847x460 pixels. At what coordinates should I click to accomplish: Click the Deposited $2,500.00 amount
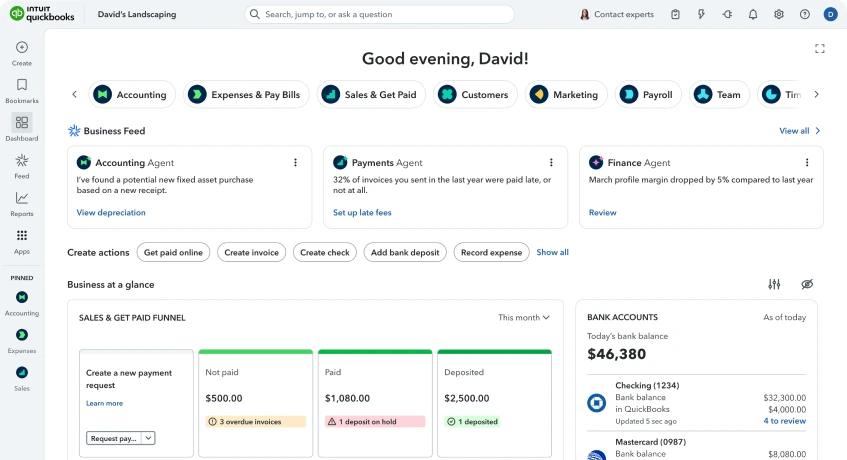pos(467,398)
